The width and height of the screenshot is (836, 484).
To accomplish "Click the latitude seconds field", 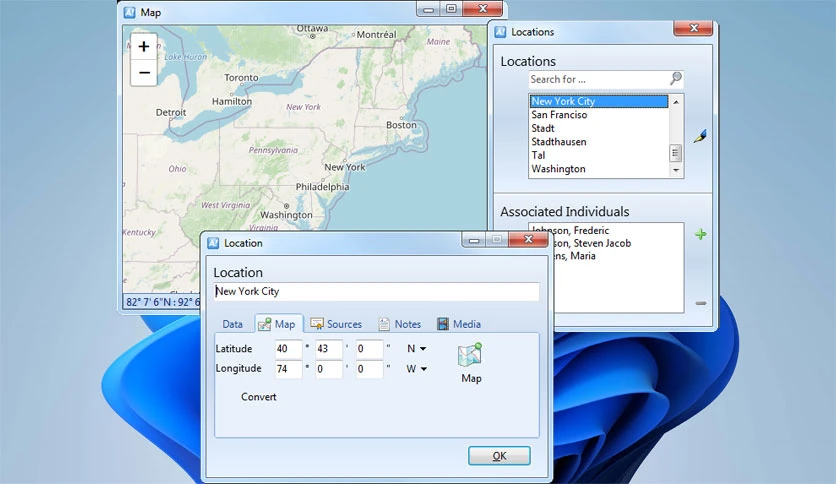I will pyautogui.click(x=369, y=349).
